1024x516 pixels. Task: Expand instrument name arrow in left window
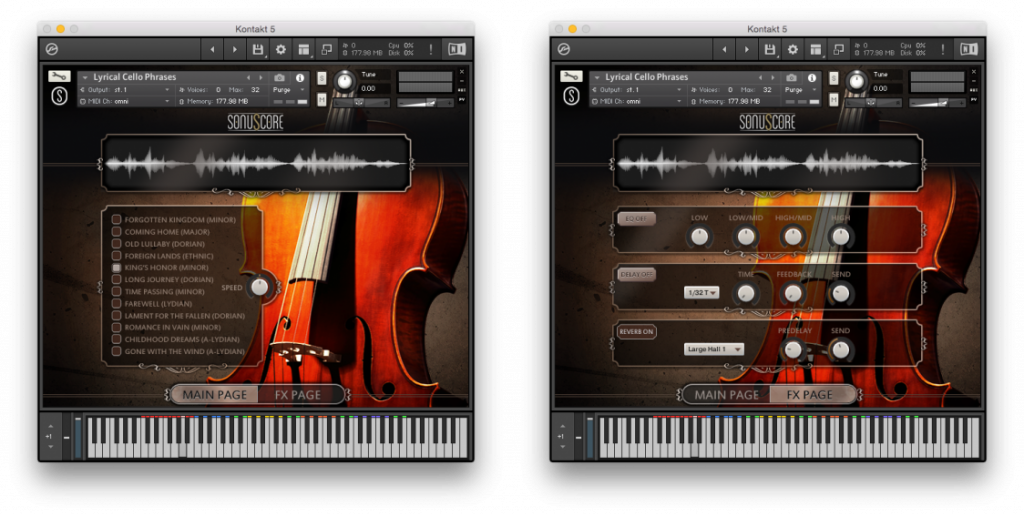85,77
